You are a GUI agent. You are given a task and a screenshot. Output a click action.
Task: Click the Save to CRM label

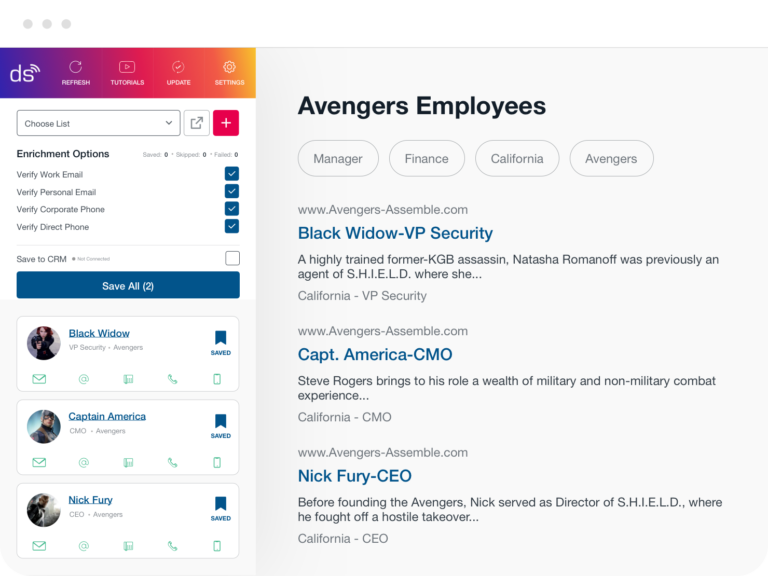[x=42, y=259]
